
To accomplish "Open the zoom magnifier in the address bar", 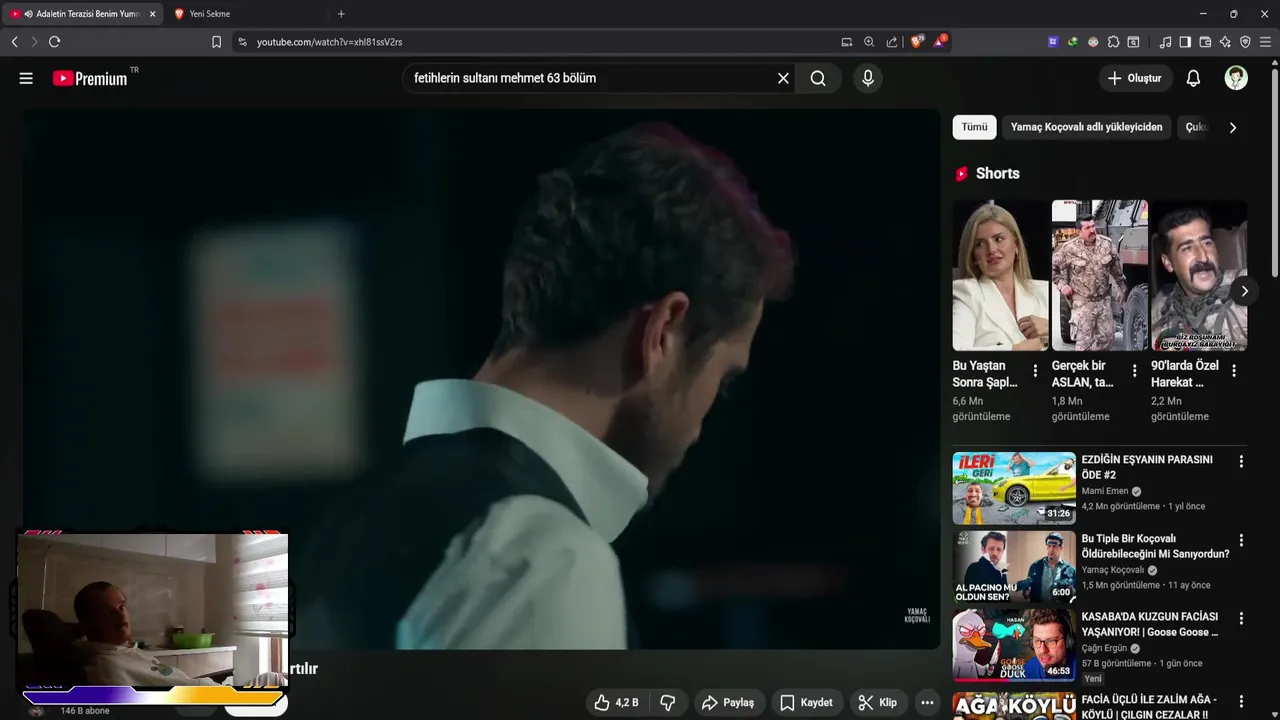I will pyautogui.click(x=869, y=42).
